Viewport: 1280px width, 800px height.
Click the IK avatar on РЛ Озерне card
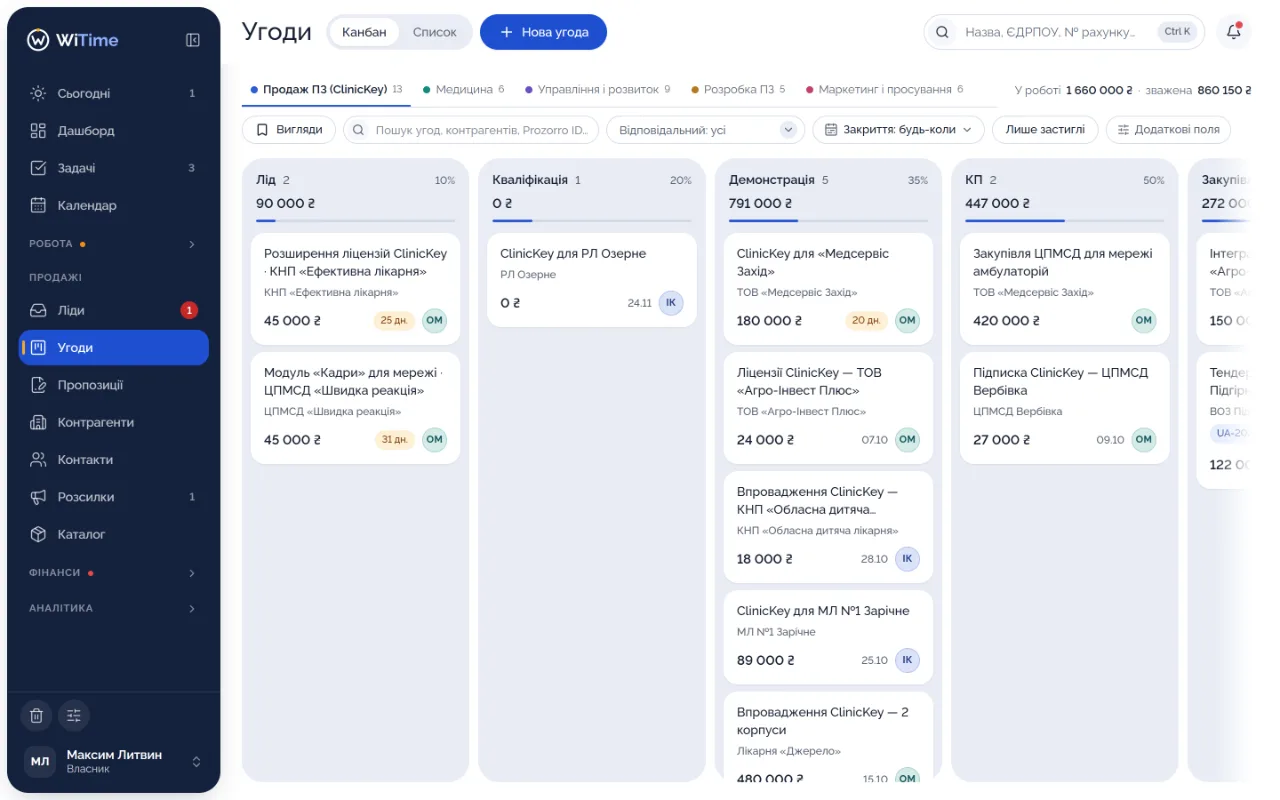(x=671, y=303)
